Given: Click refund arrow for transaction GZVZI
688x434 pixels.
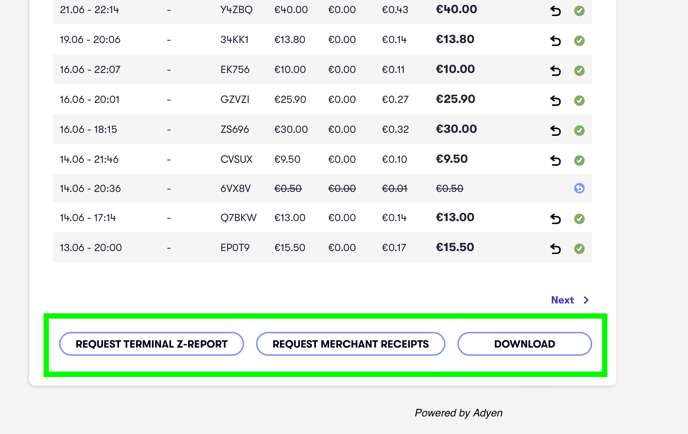Looking at the screenshot, I should click(x=555, y=100).
